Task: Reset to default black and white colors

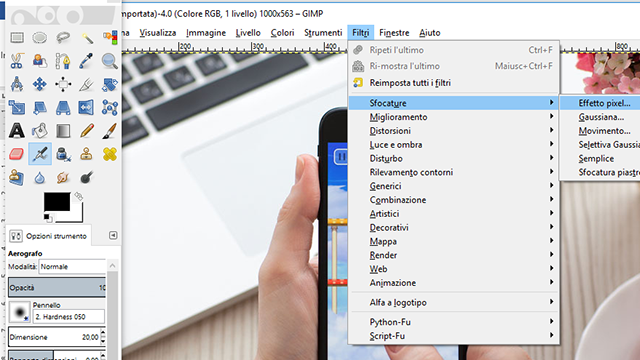Action: (x=47, y=218)
